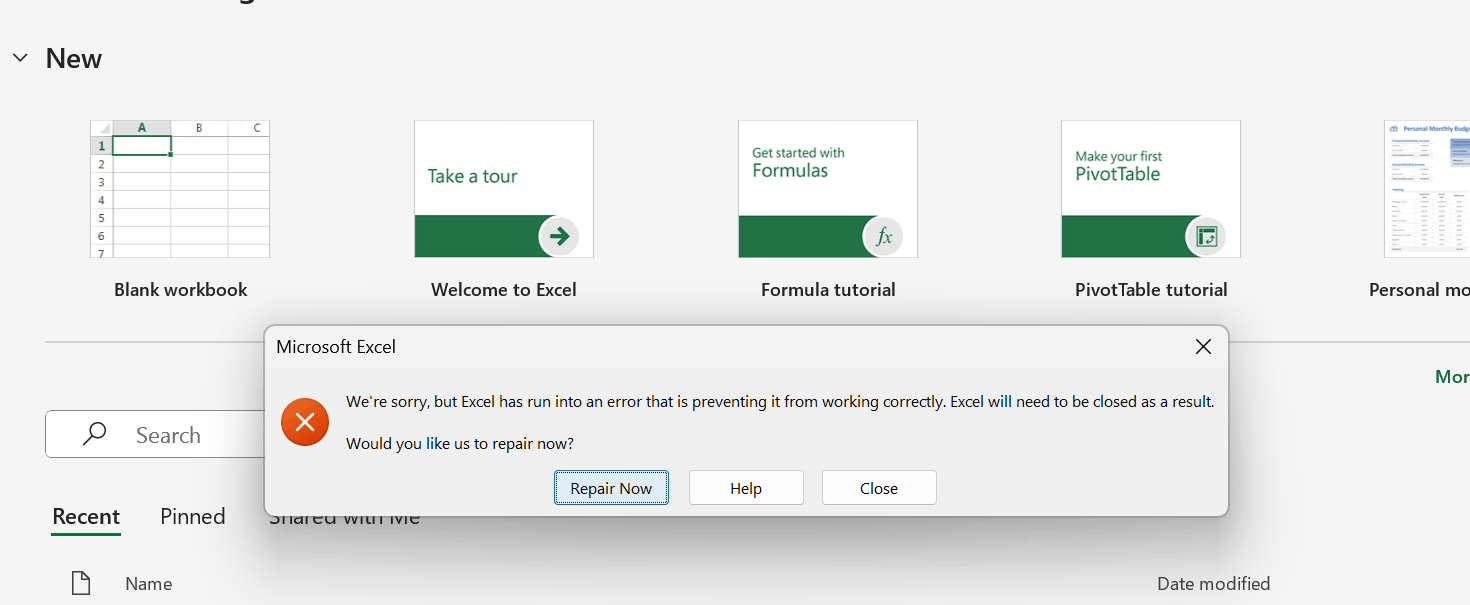Dismiss dialog with X close icon
Image resolution: width=1470 pixels, height=605 pixels.
[x=1203, y=347]
